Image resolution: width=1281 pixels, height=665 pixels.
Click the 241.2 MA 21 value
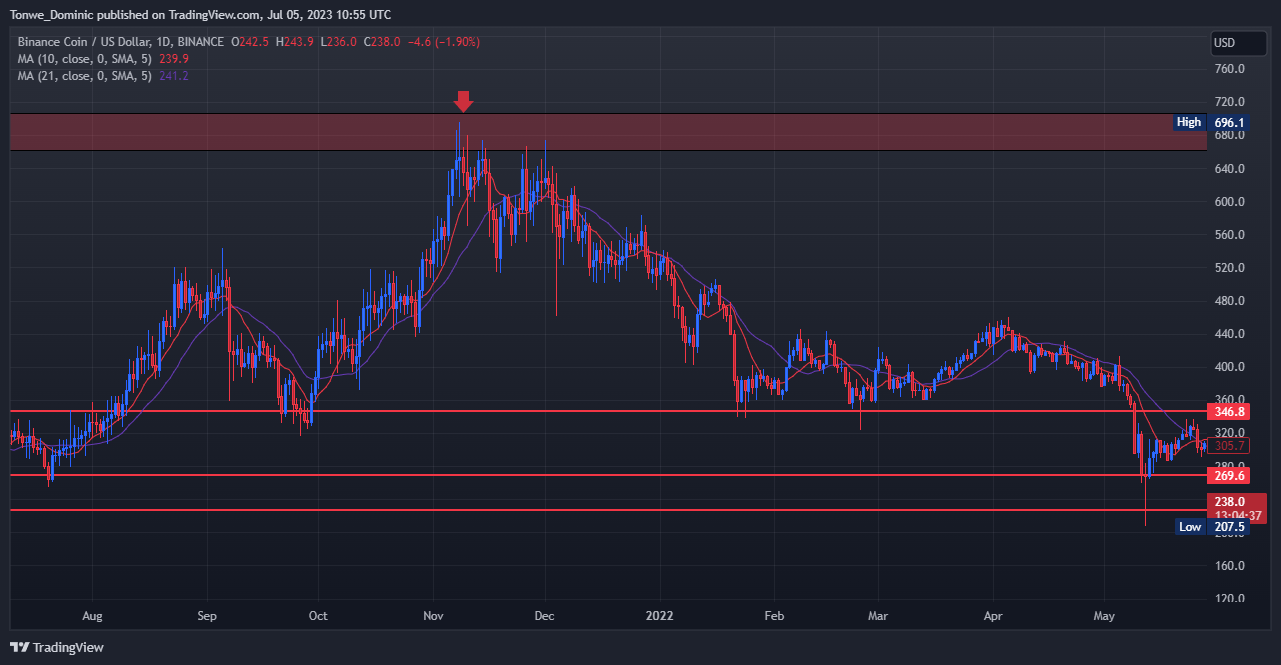(173, 76)
